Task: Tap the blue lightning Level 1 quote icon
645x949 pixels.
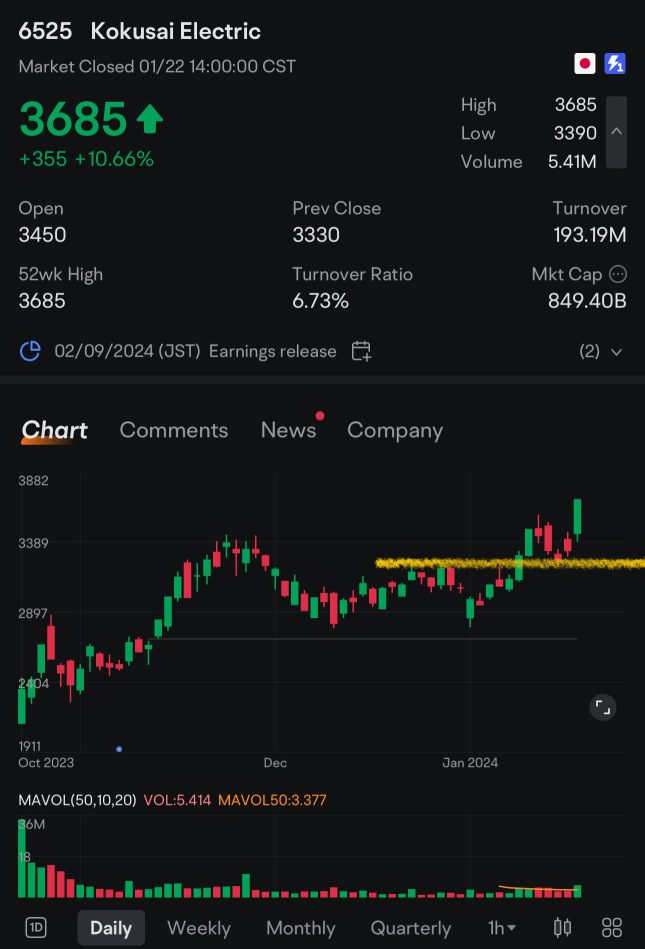Action: pos(615,64)
